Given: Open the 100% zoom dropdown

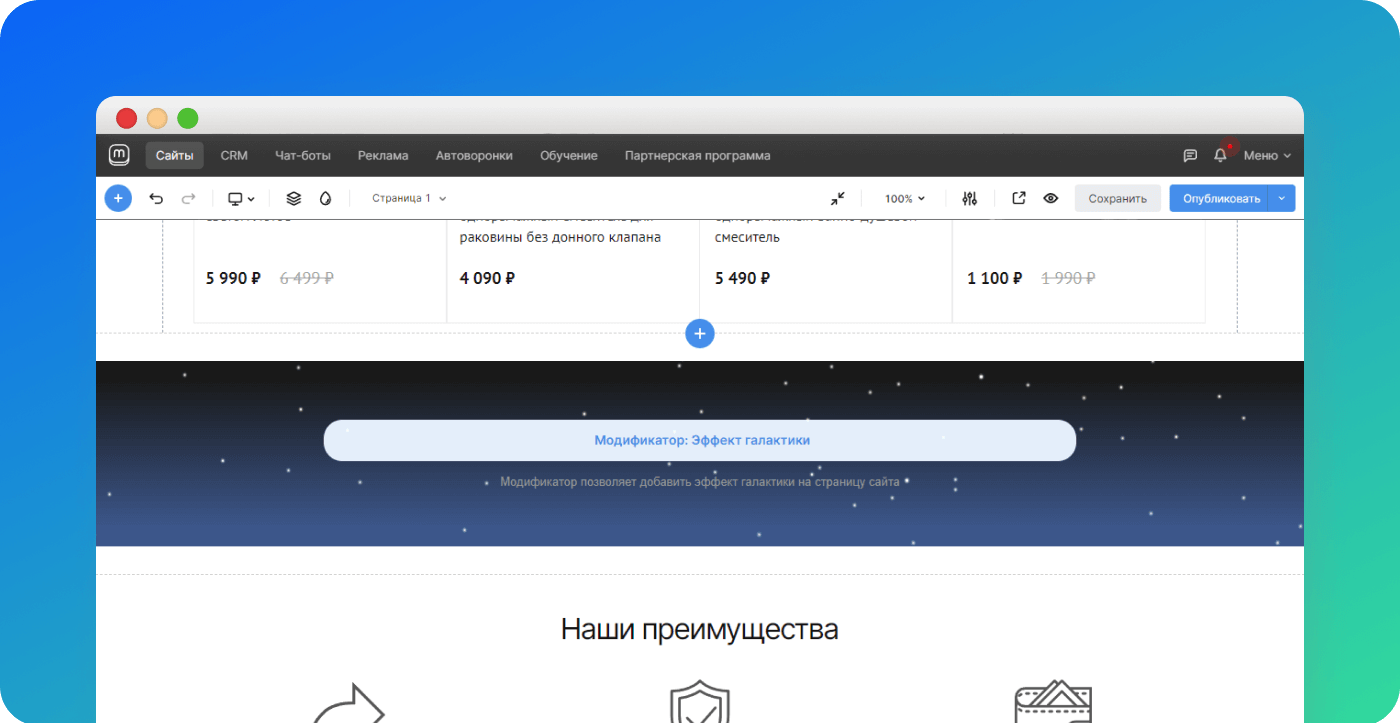Looking at the screenshot, I should pos(905,198).
